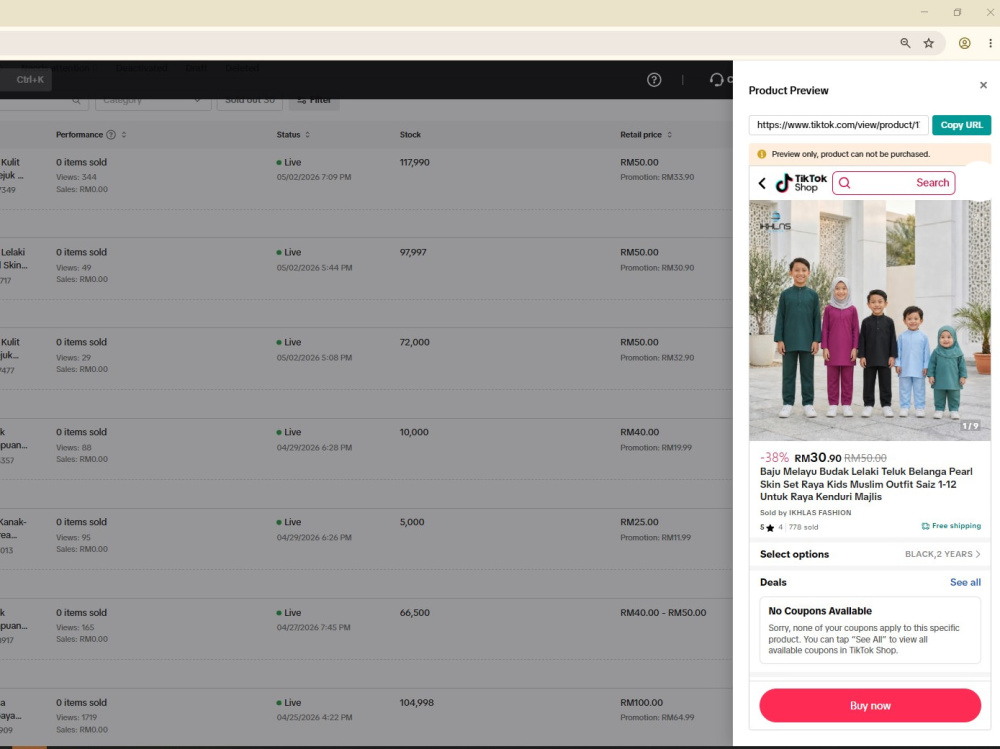
Task: Expand Select options BLACK,2 YEARS
Action: [870, 554]
